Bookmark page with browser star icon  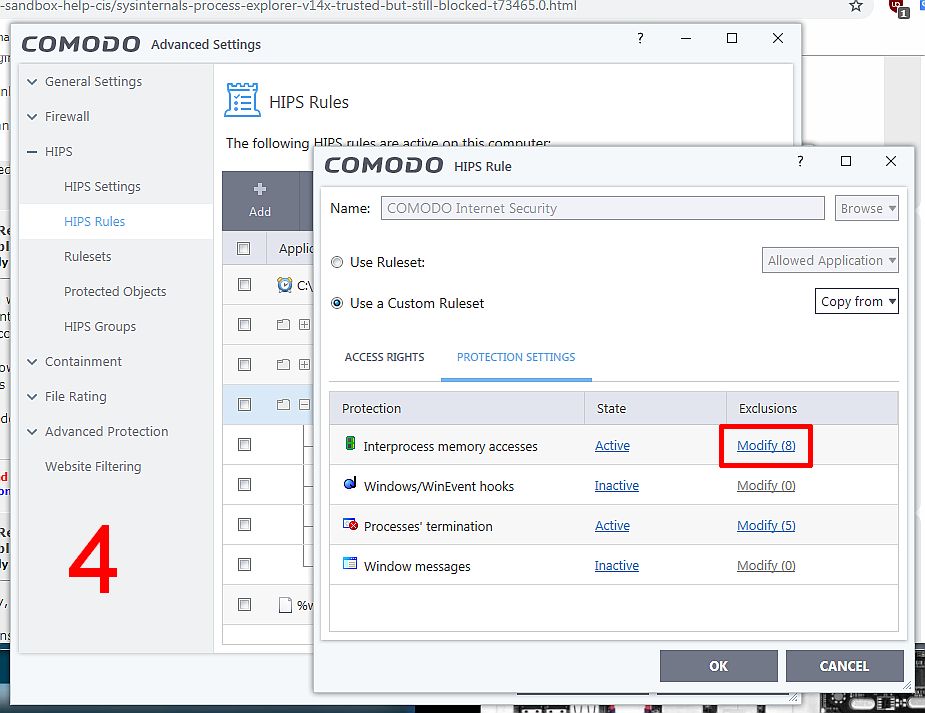856,6
